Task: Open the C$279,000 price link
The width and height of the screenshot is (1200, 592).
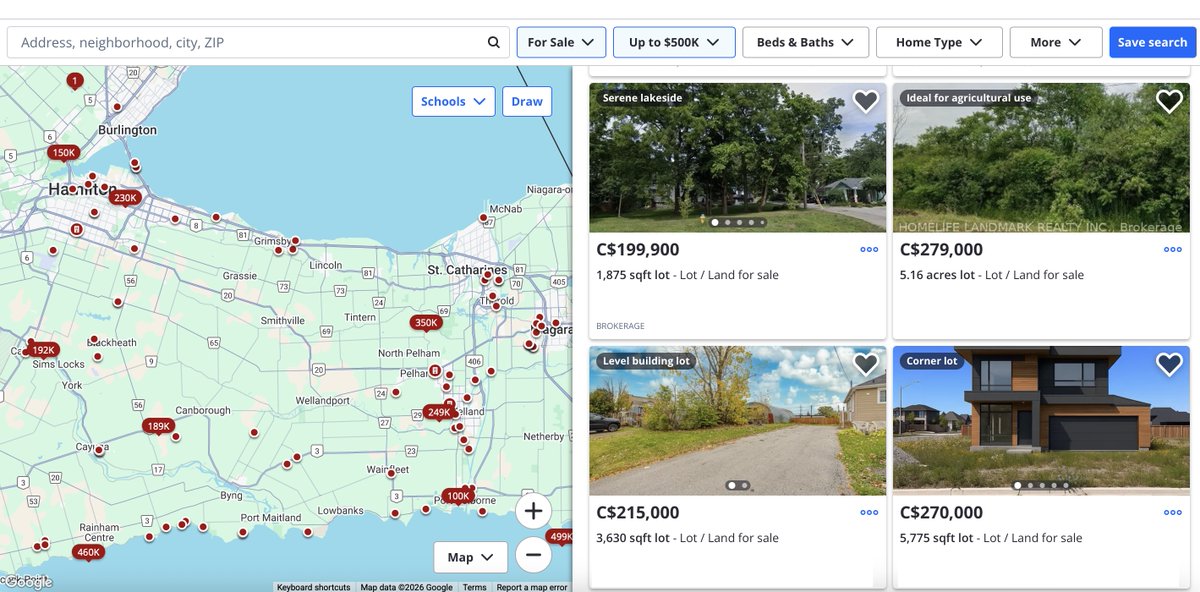Action: (941, 250)
